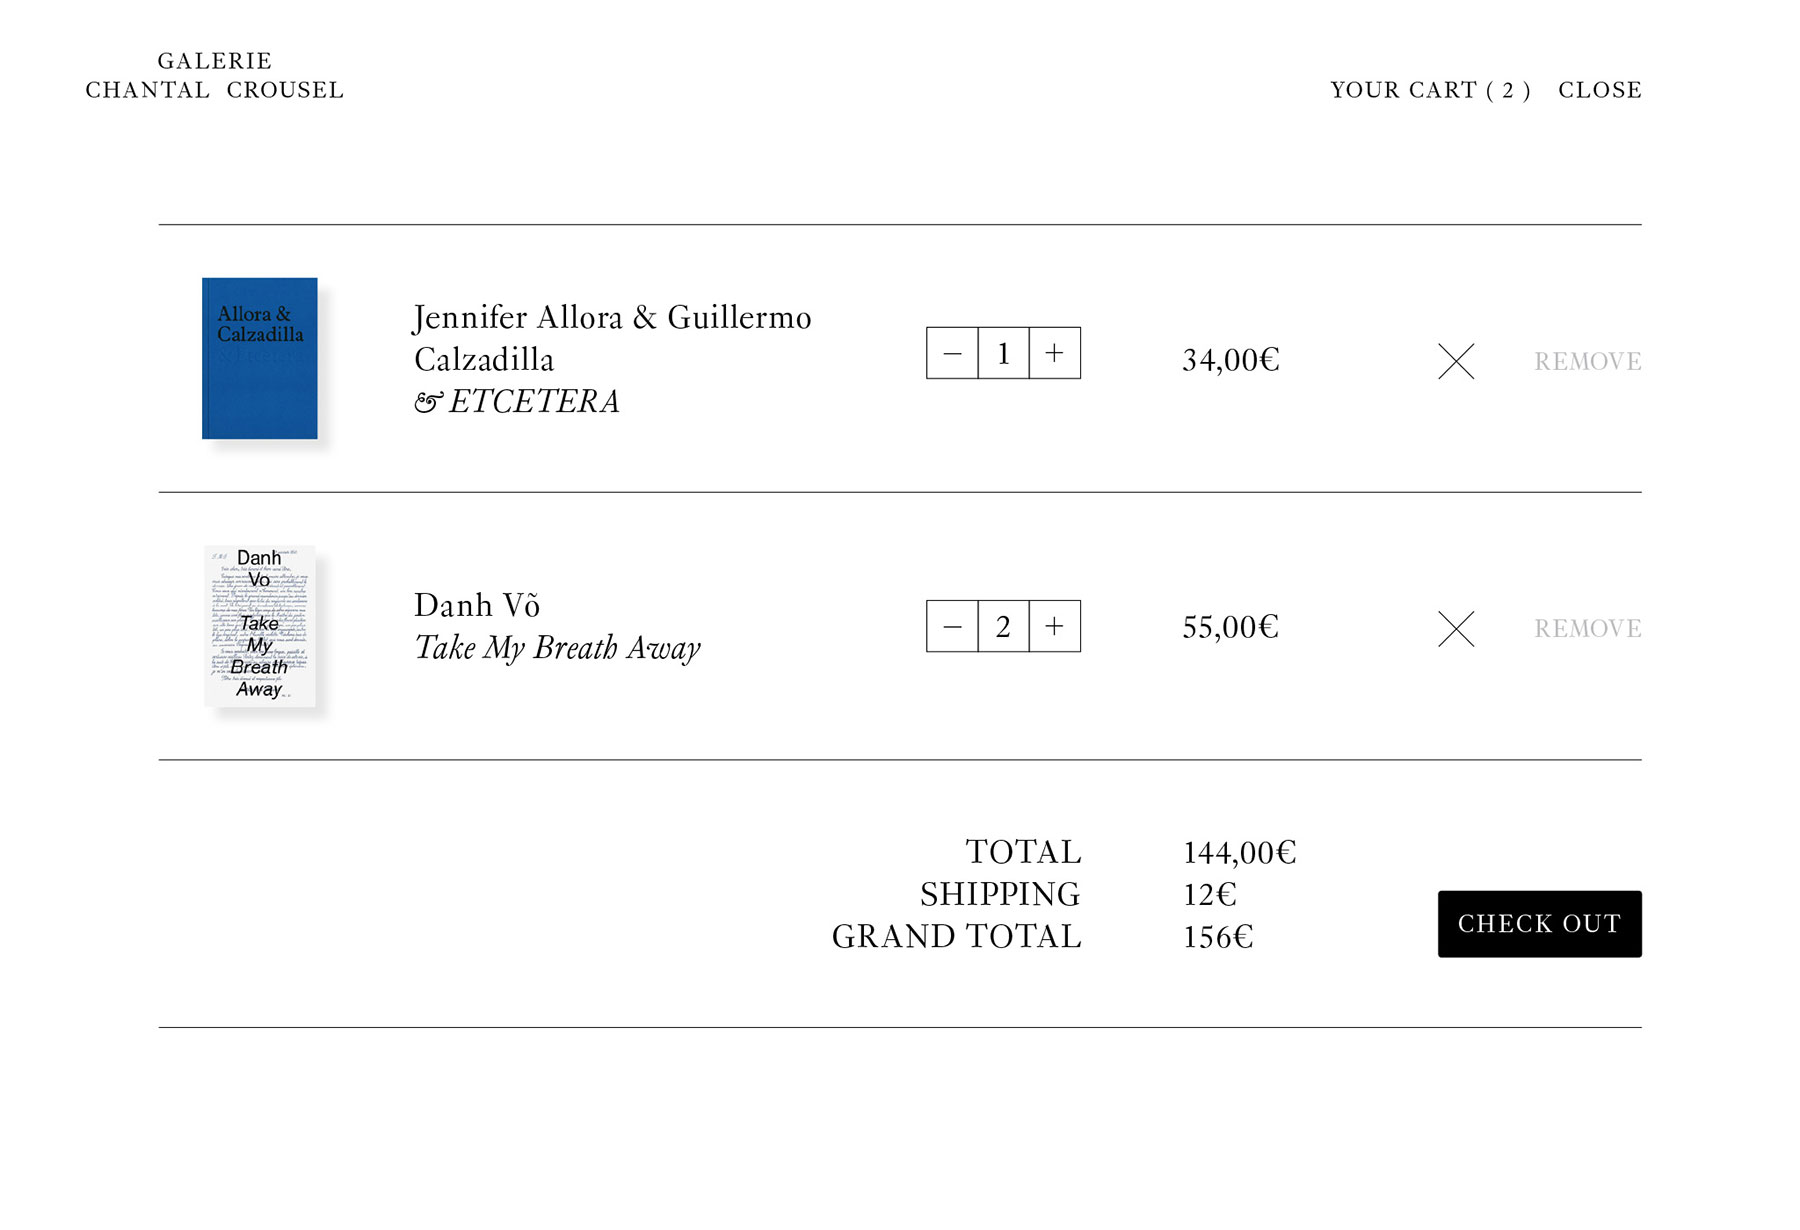The width and height of the screenshot is (1800, 1230).
Task: Open the & ETCETERA book title
Action: tap(517, 402)
